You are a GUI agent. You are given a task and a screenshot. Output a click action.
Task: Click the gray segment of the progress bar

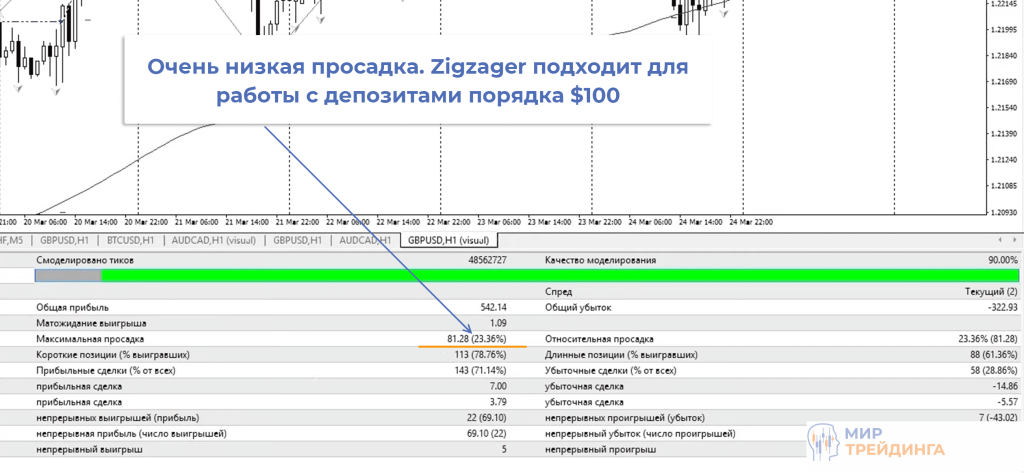point(68,275)
